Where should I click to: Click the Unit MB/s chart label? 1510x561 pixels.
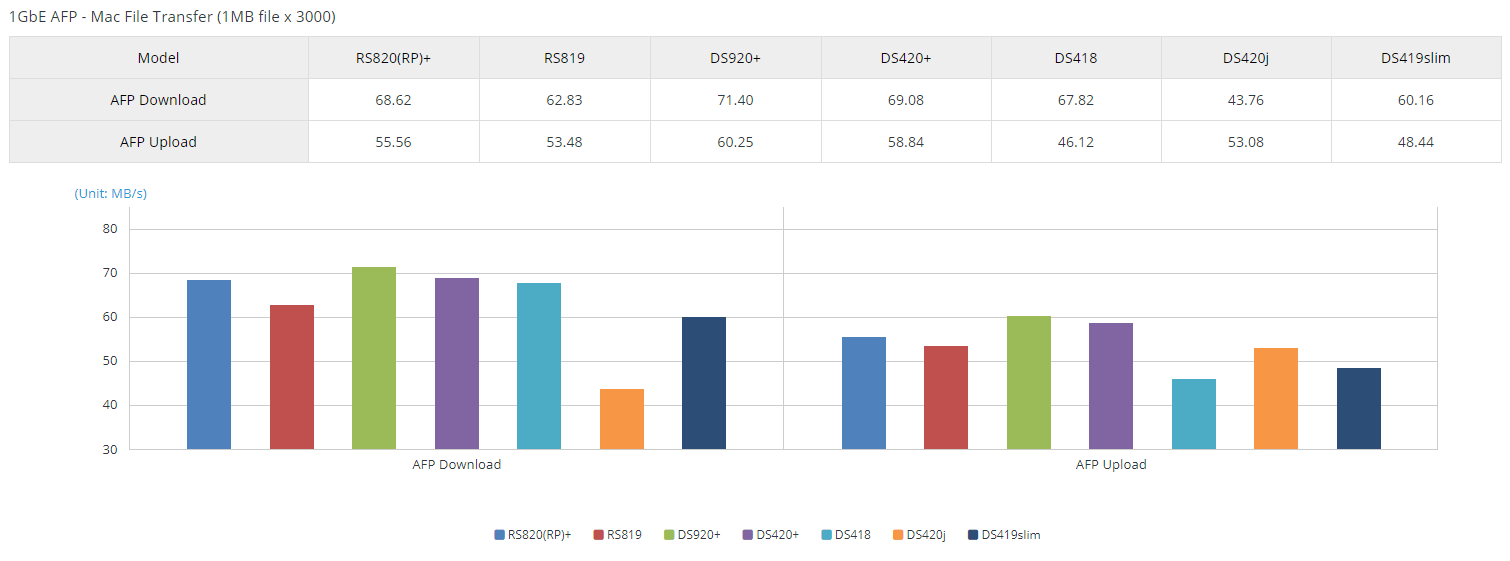point(111,193)
